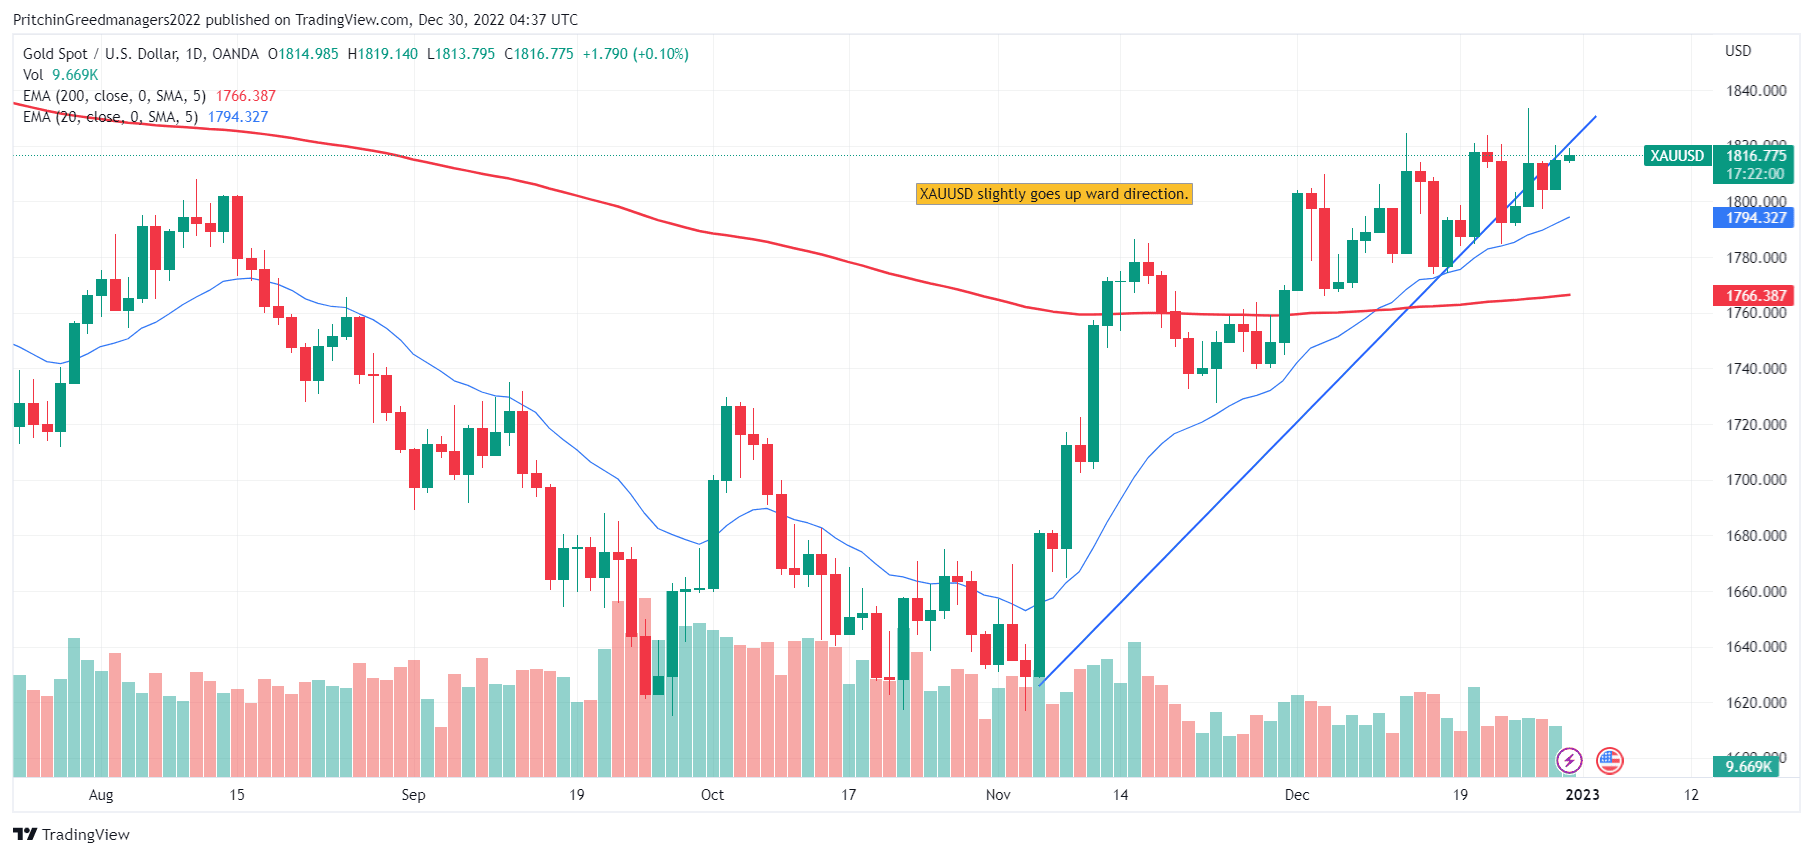1813x856 pixels.
Task: Click the Aug label on time axis
Action: click(x=101, y=795)
